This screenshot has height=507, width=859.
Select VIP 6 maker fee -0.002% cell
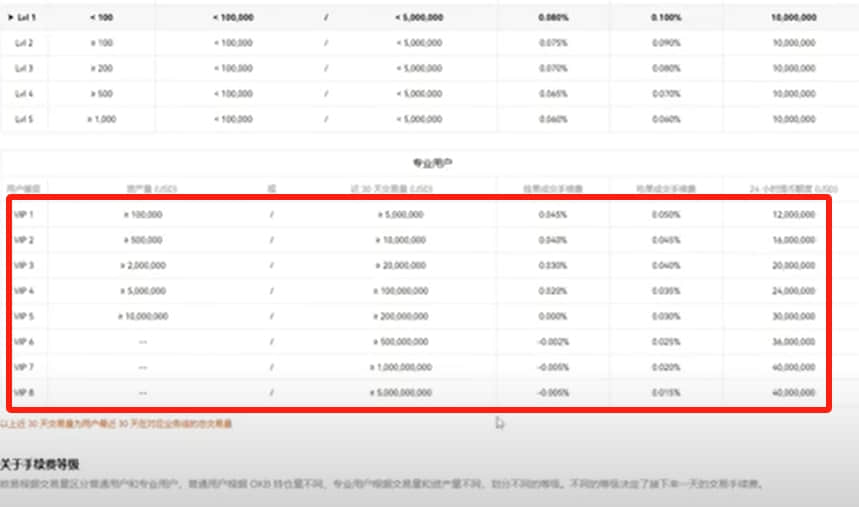click(553, 341)
